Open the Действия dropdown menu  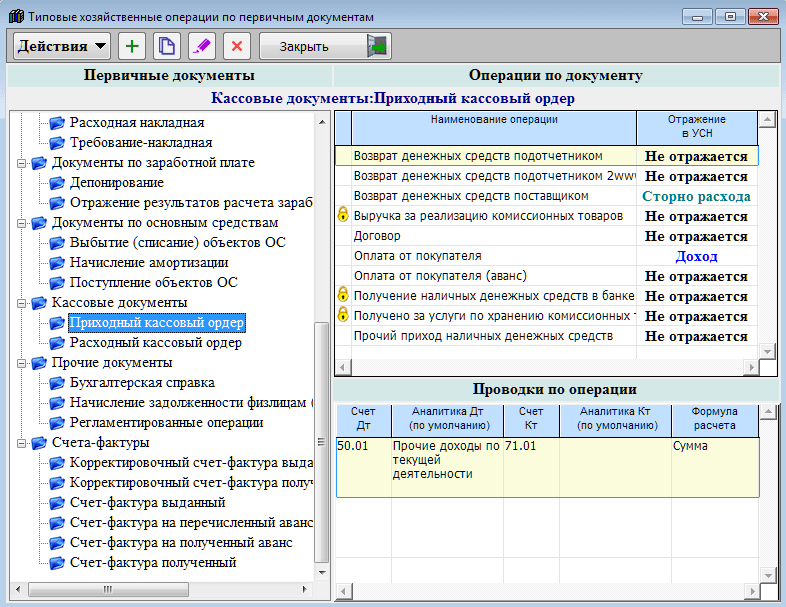(x=62, y=47)
